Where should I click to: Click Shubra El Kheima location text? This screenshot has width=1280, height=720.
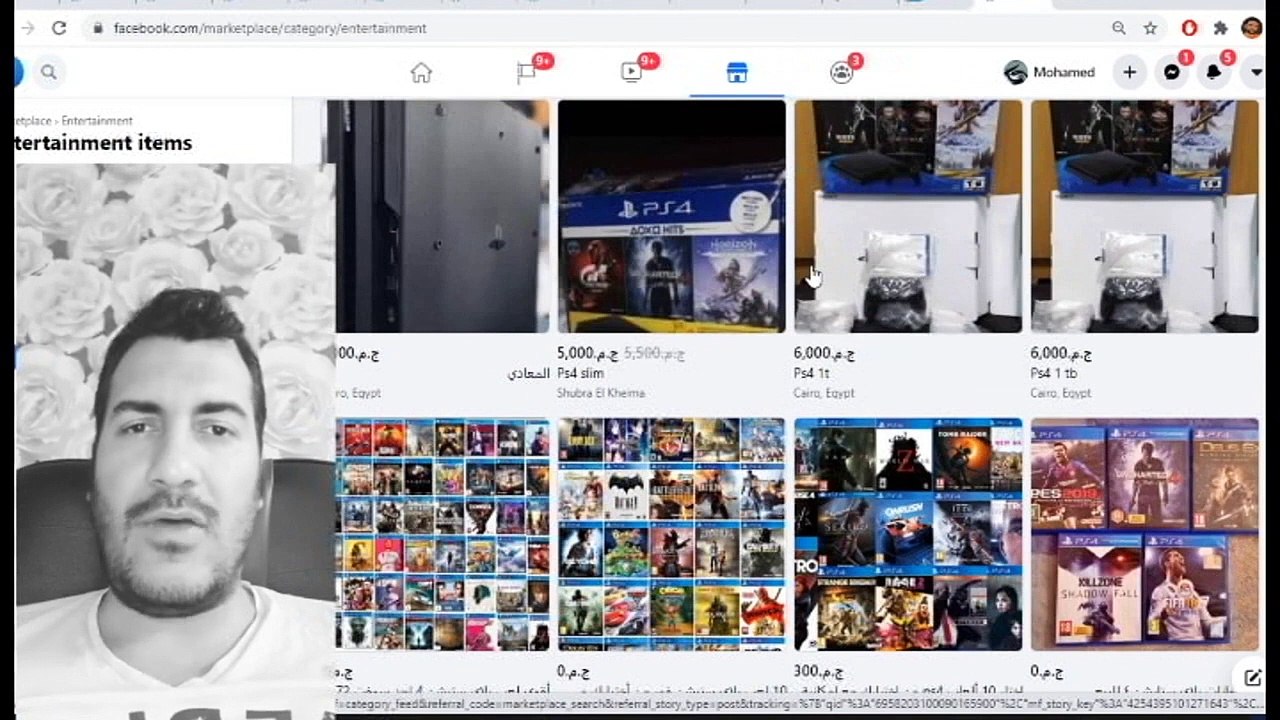point(601,393)
